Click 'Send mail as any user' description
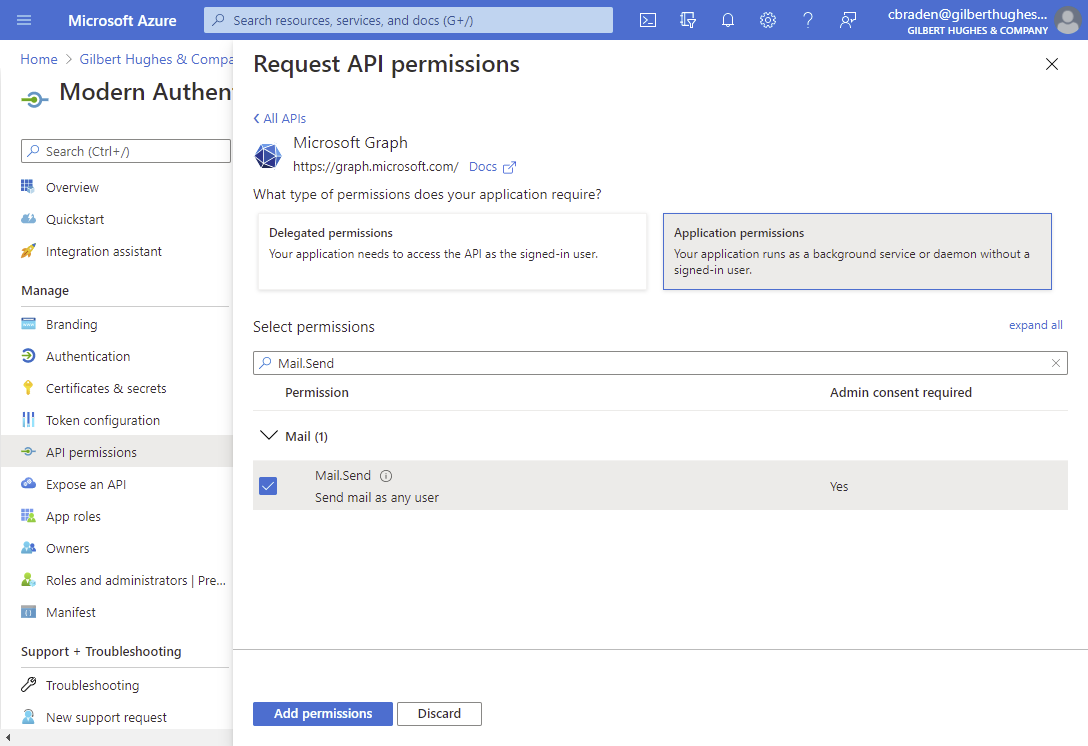This screenshot has height=746, width=1088. 377,498
